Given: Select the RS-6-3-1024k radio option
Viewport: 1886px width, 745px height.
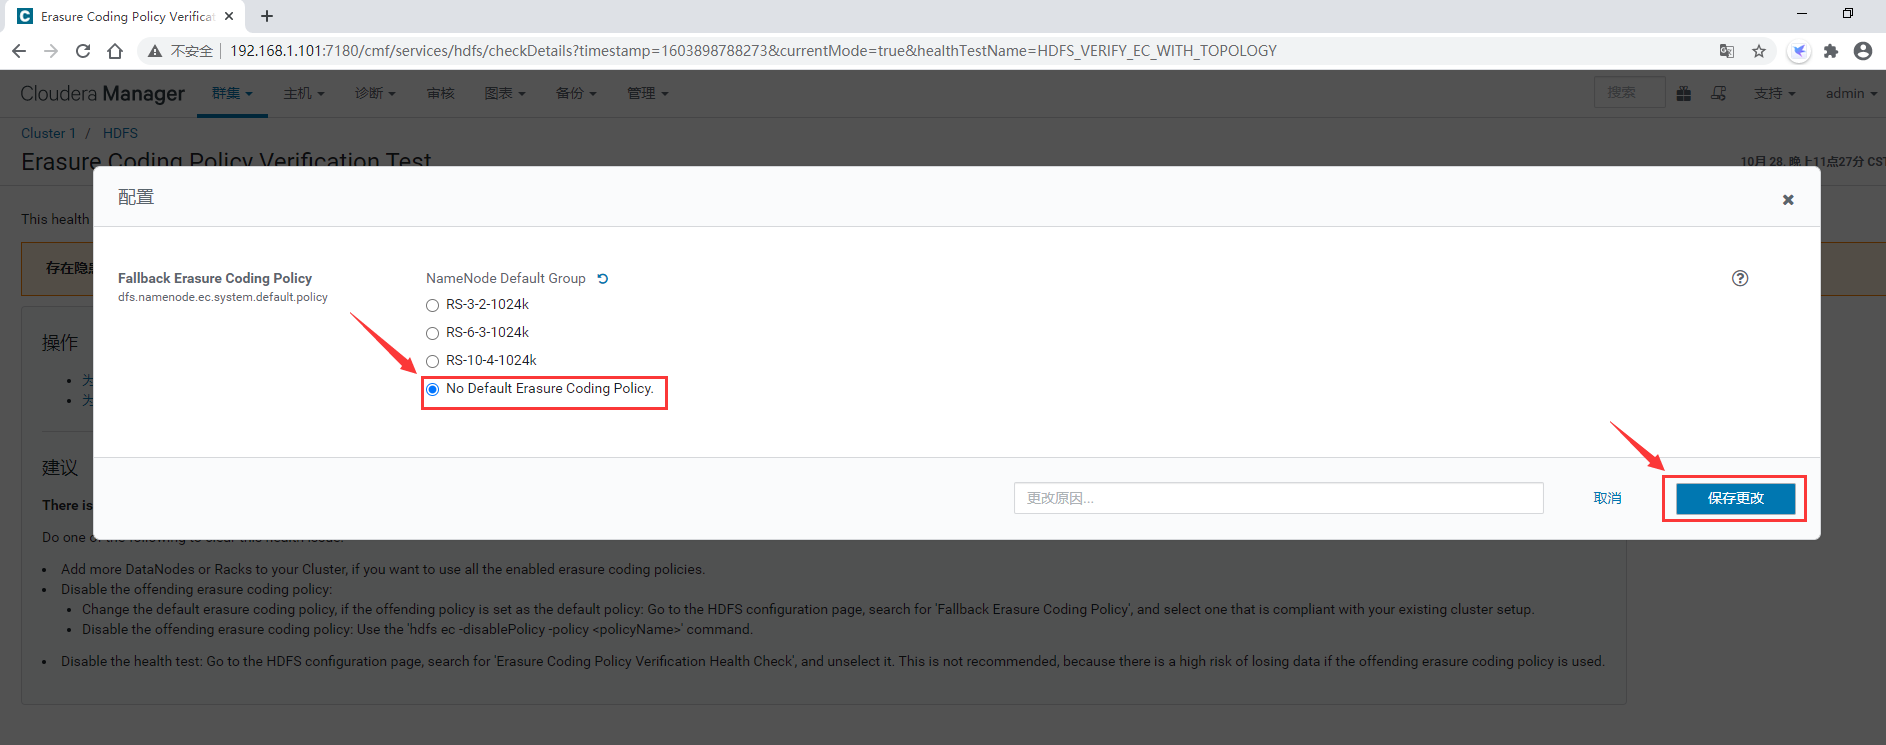Looking at the screenshot, I should tap(432, 333).
